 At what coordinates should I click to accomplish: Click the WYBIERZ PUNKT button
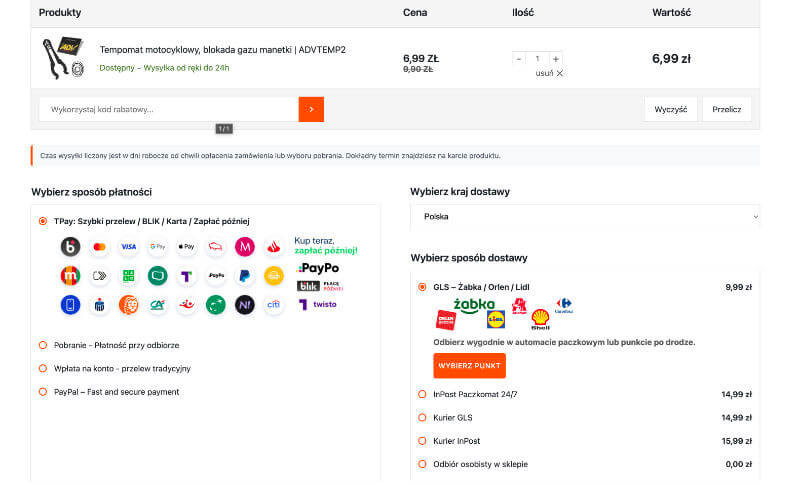point(469,366)
